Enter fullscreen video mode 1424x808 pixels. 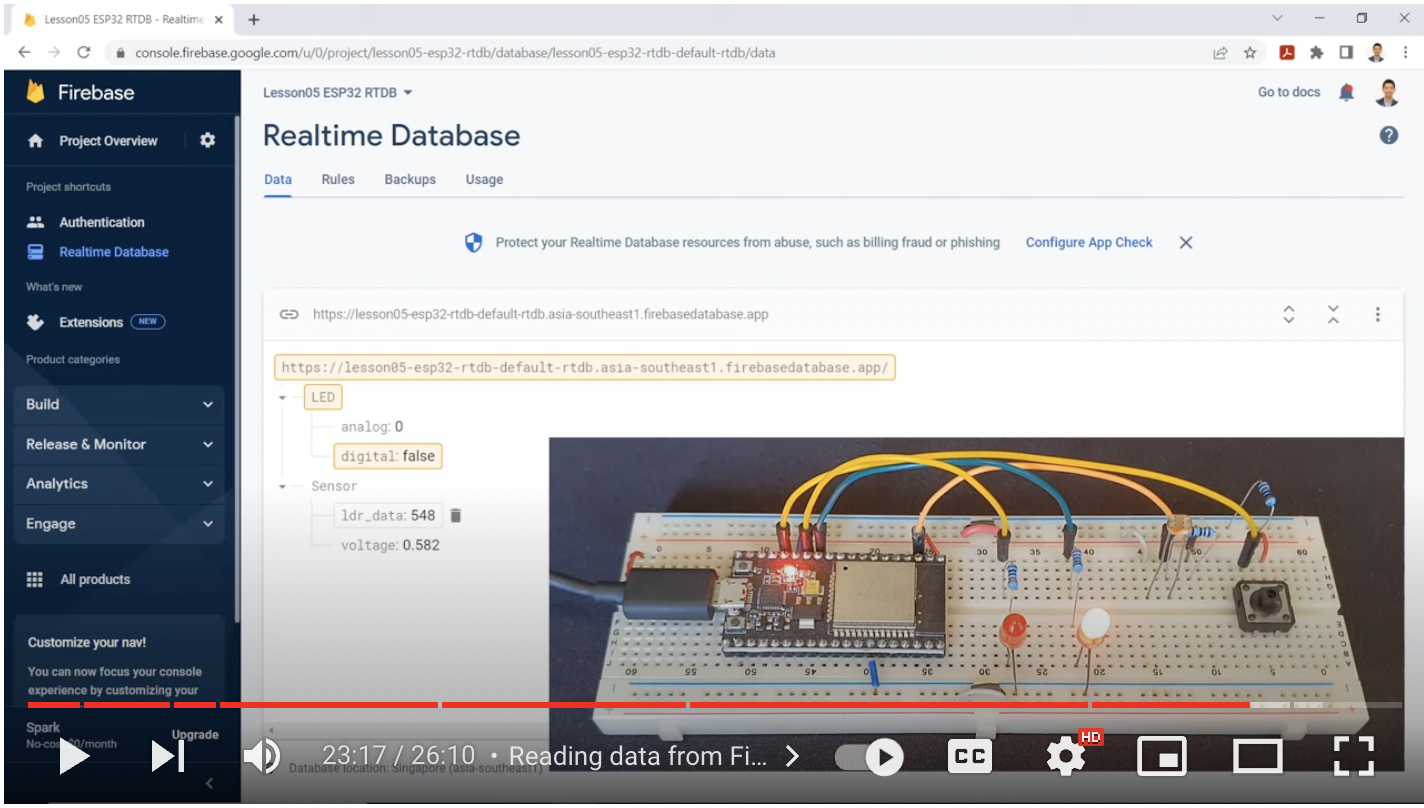pyautogui.click(x=1354, y=757)
